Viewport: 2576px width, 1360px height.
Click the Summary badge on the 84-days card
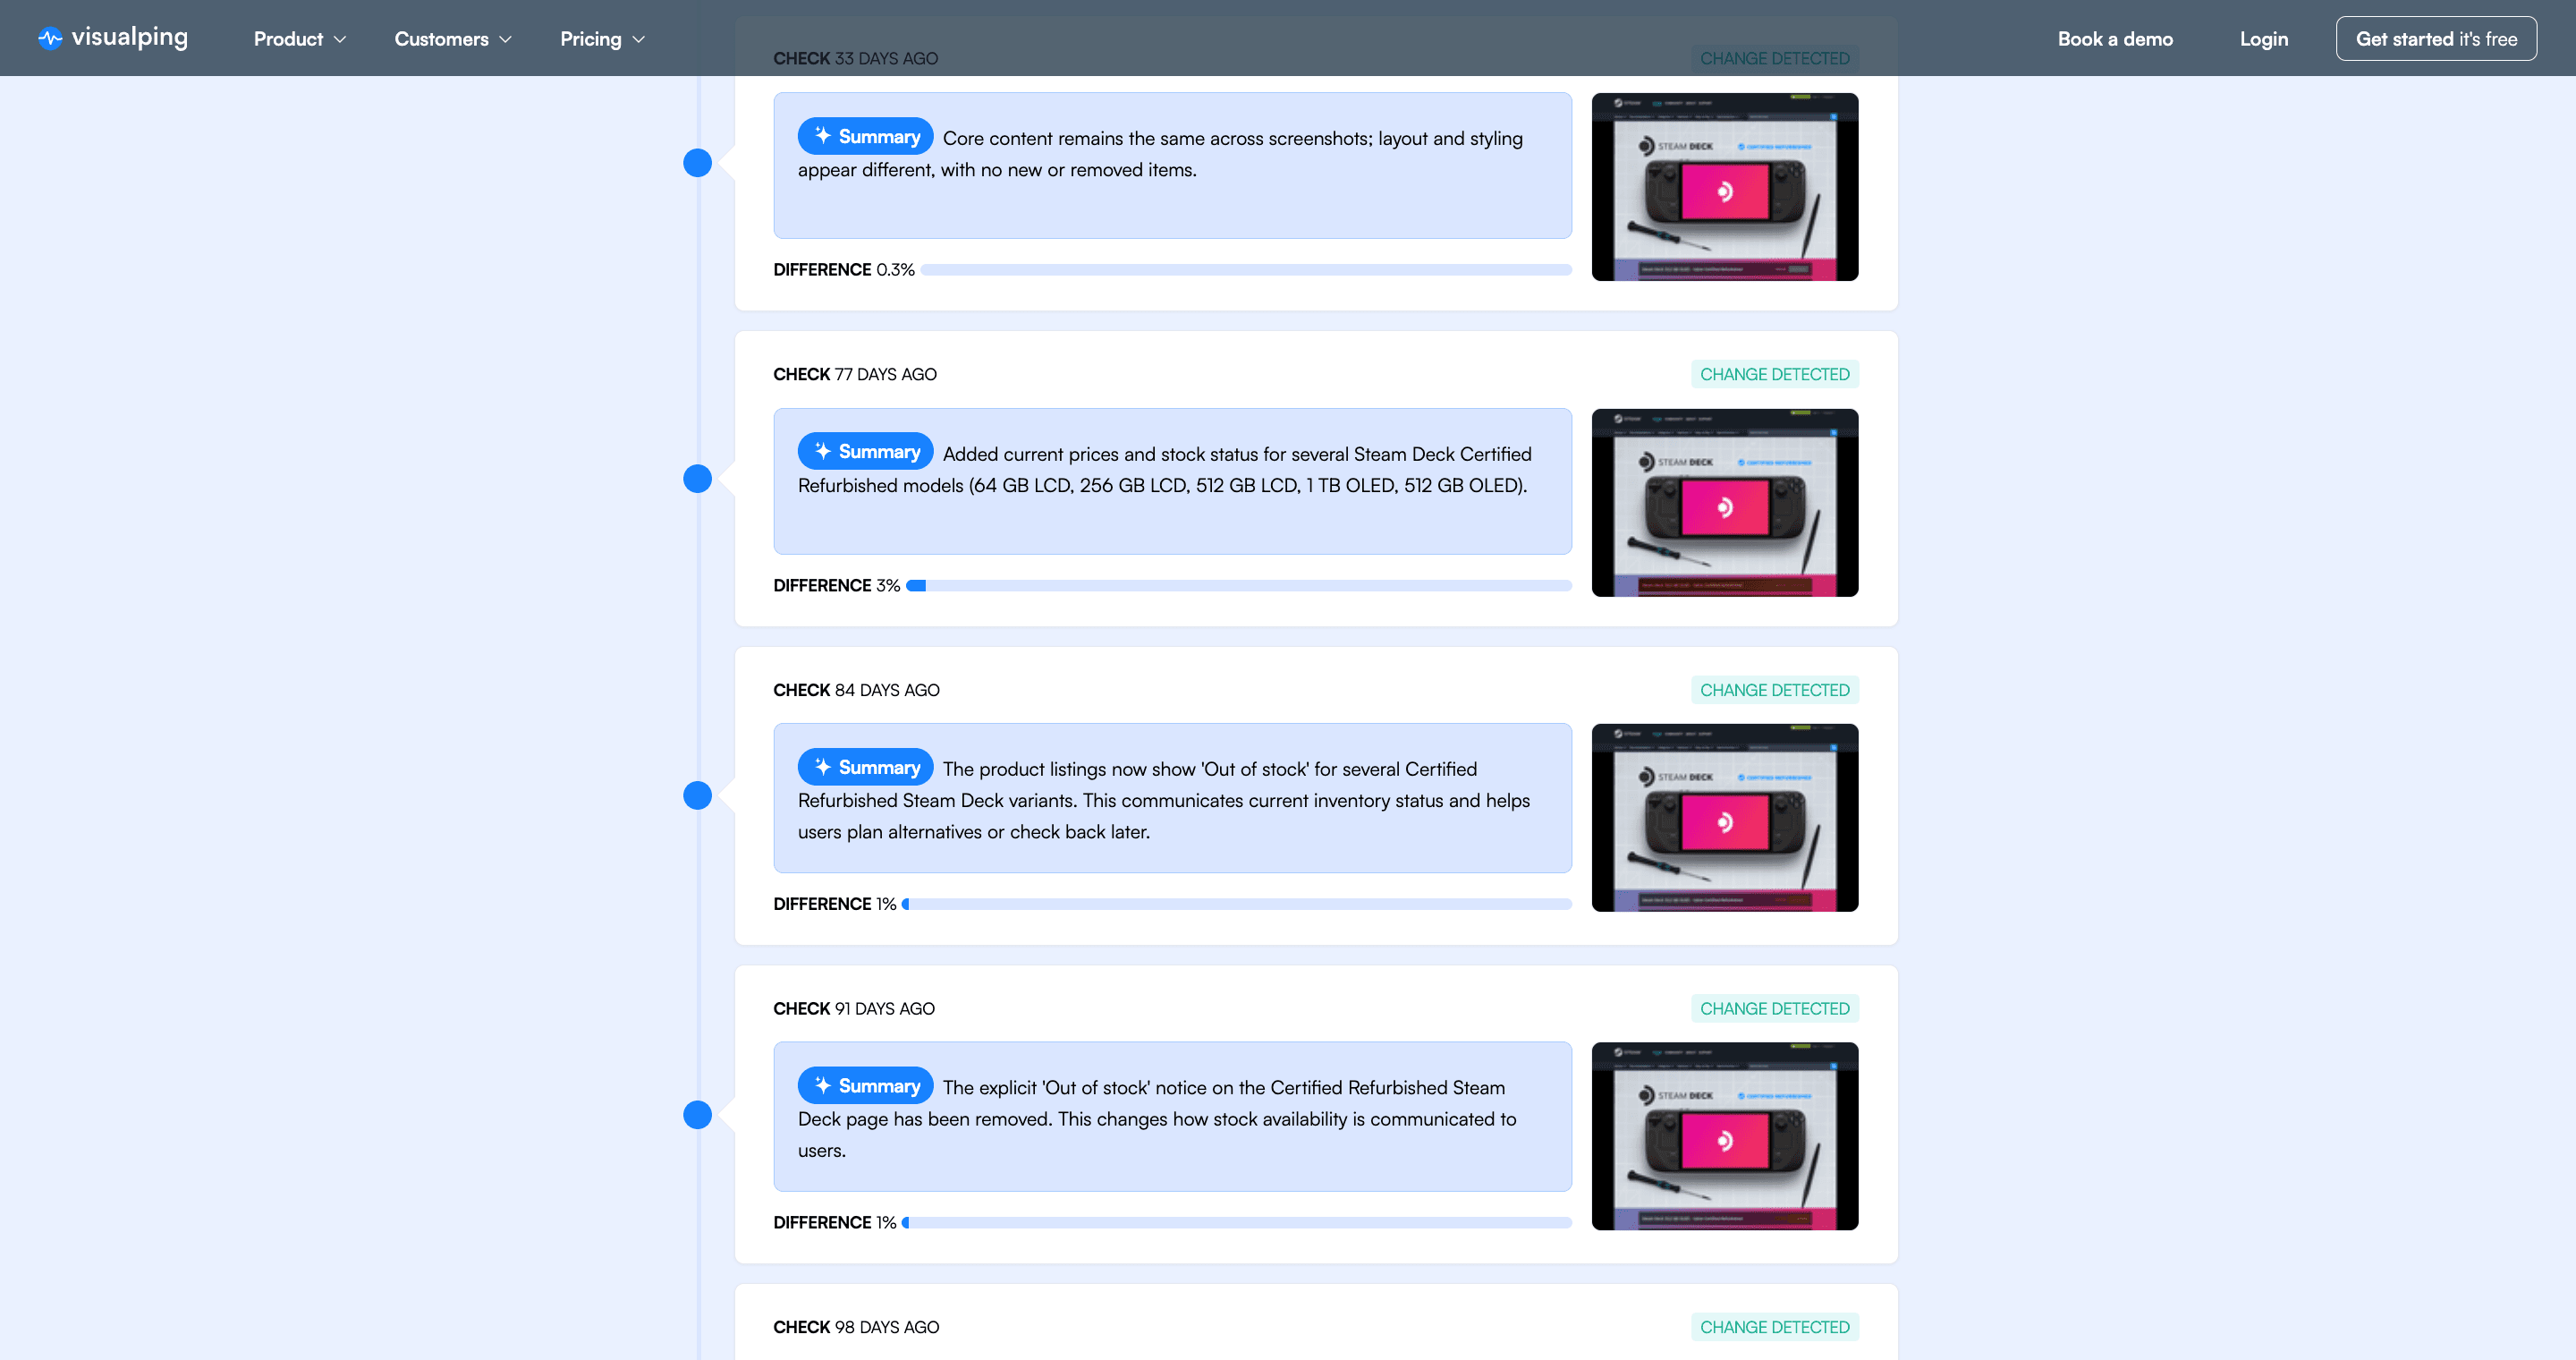tap(865, 766)
